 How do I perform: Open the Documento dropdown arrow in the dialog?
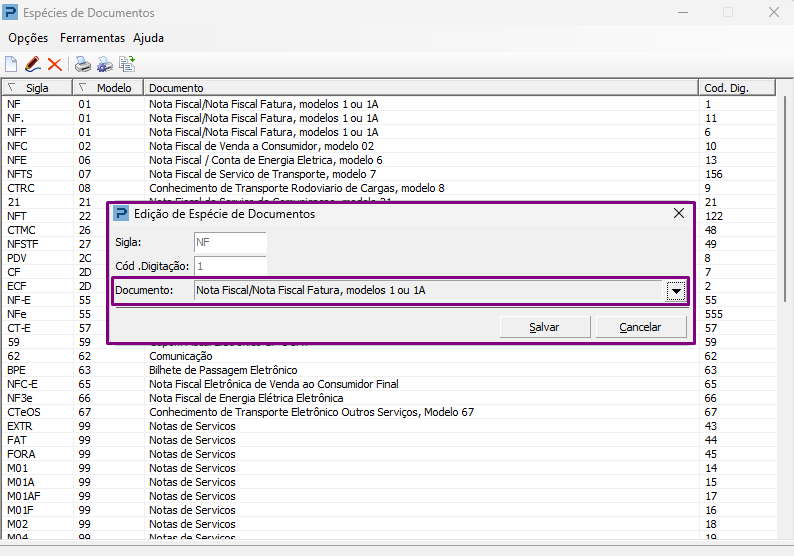pyautogui.click(x=676, y=291)
